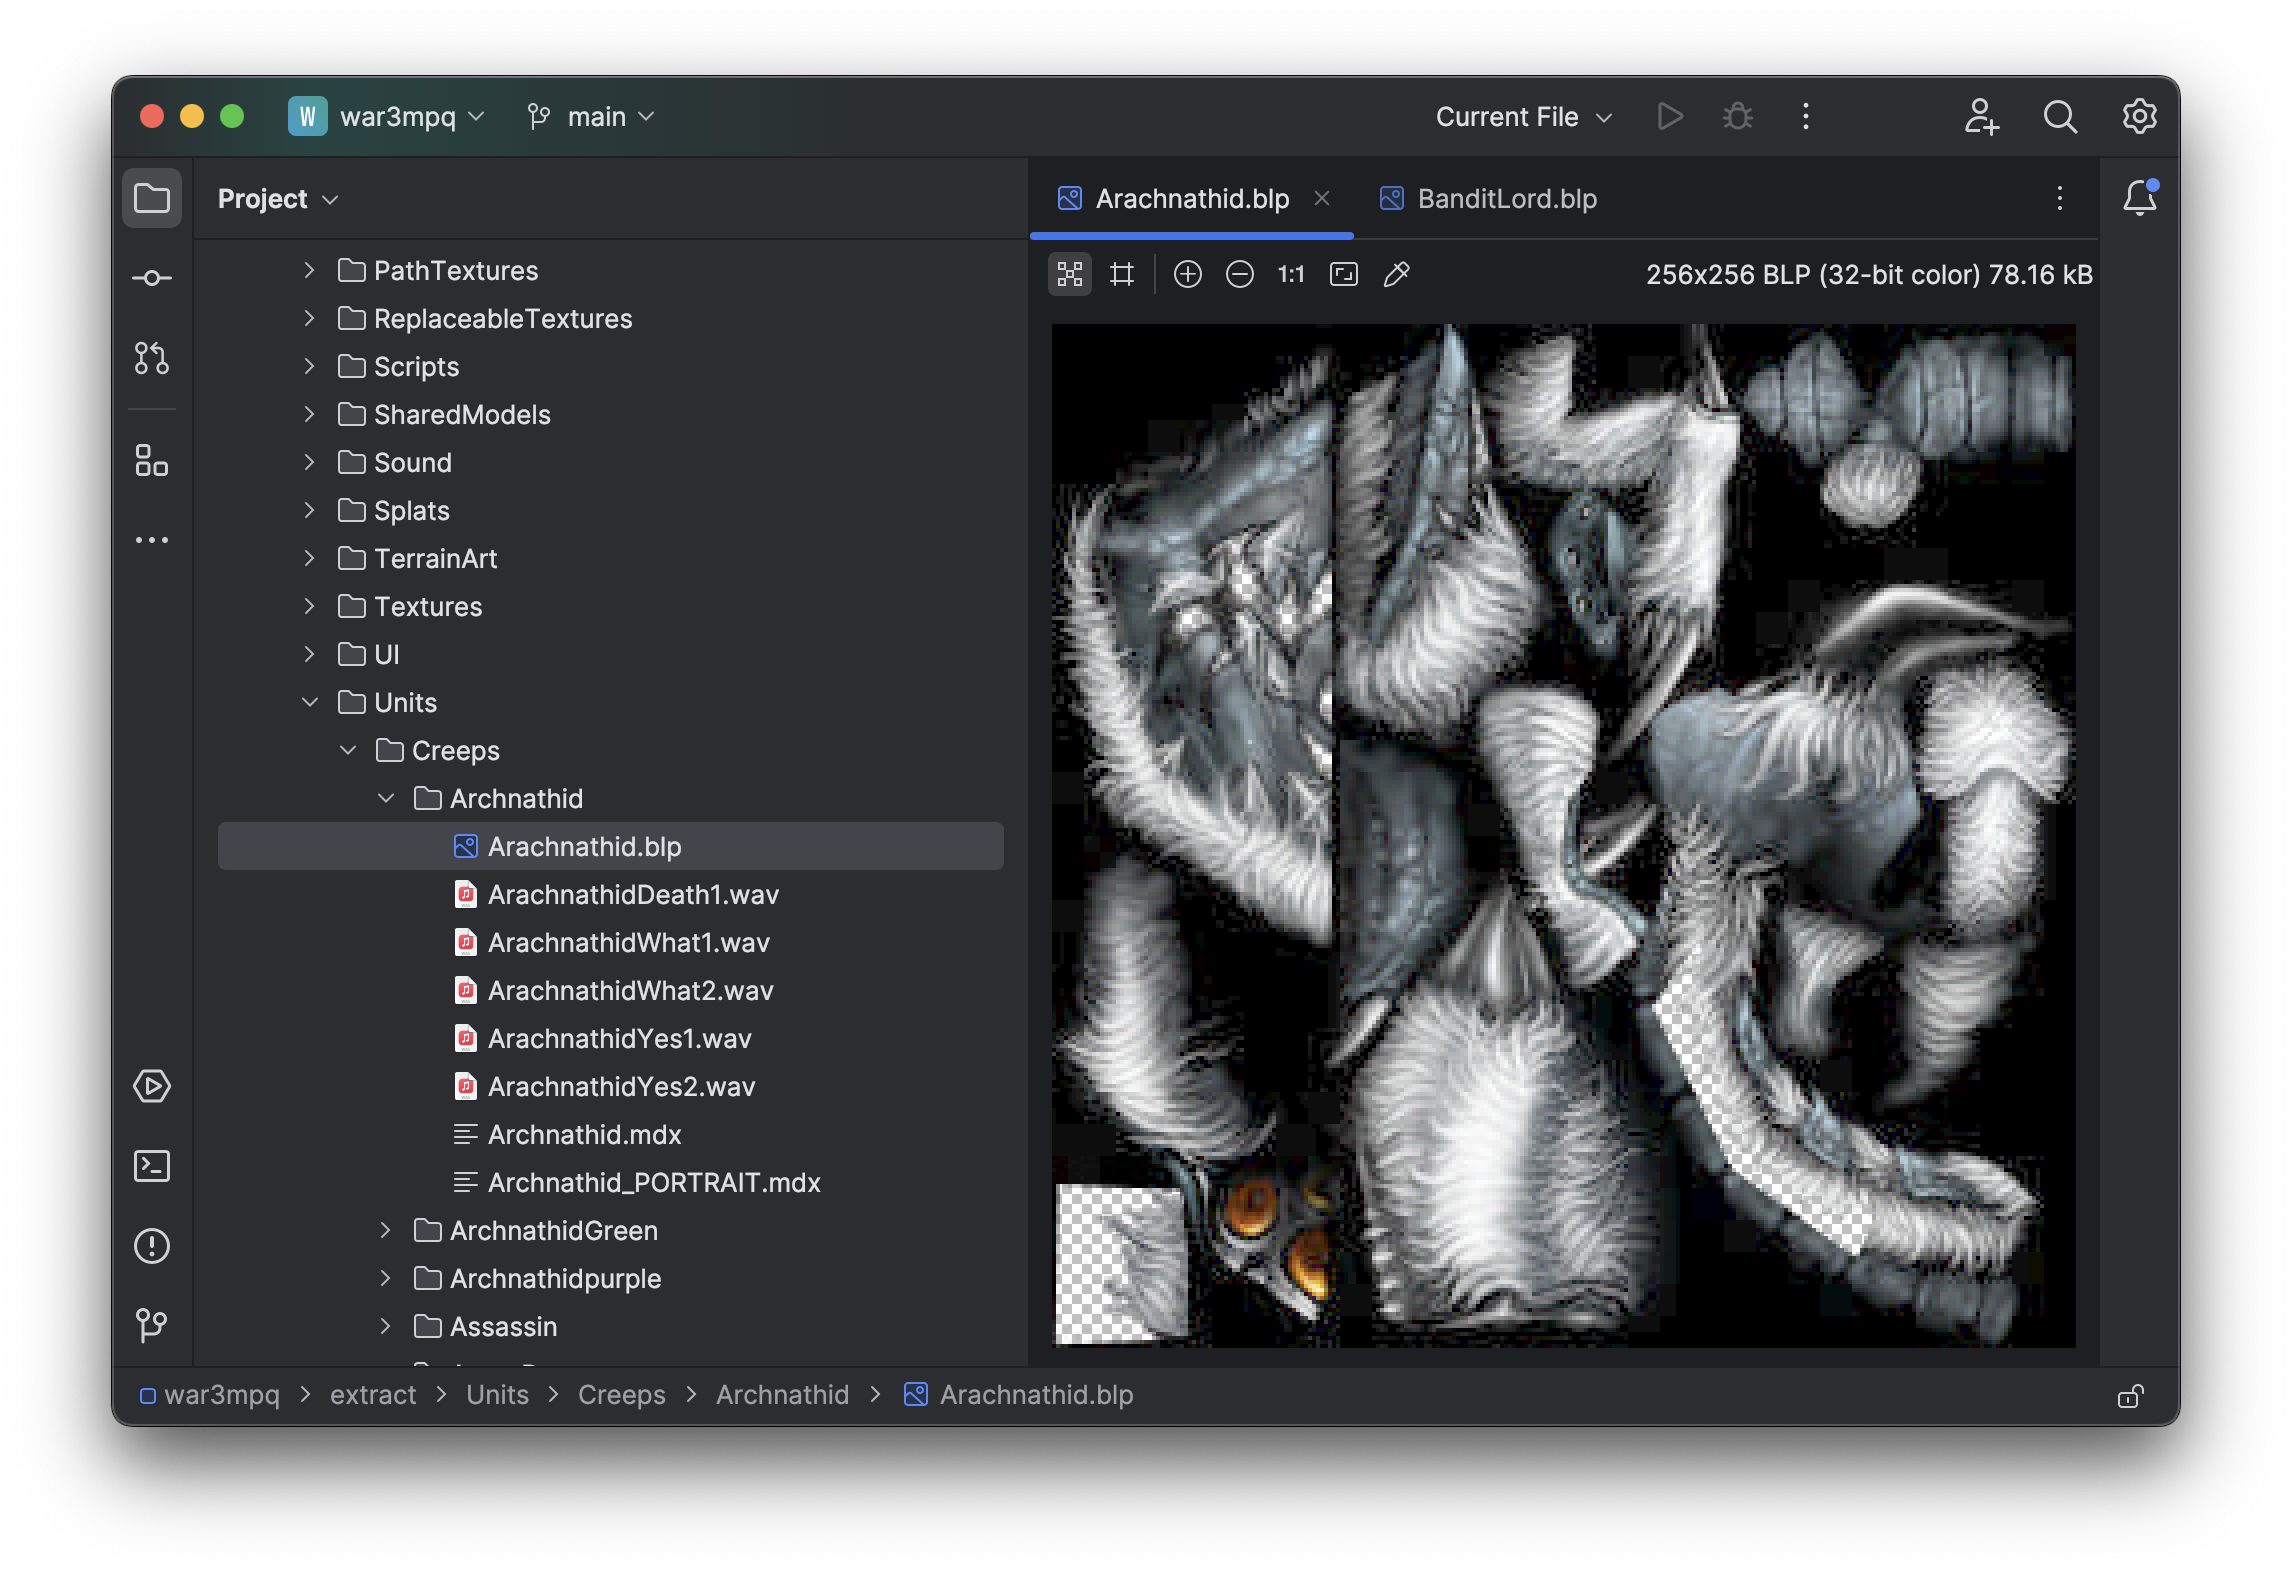
Task: Click the Units breadcrumb
Action: point(497,1395)
